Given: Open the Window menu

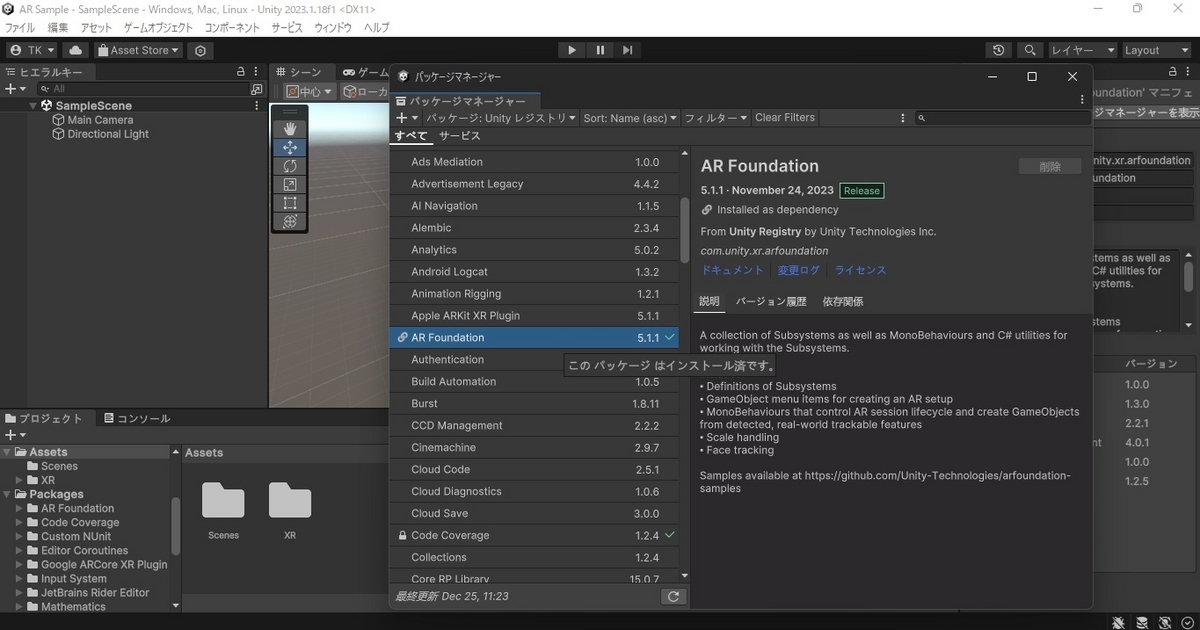Looking at the screenshot, I should [x=333, y=28].
